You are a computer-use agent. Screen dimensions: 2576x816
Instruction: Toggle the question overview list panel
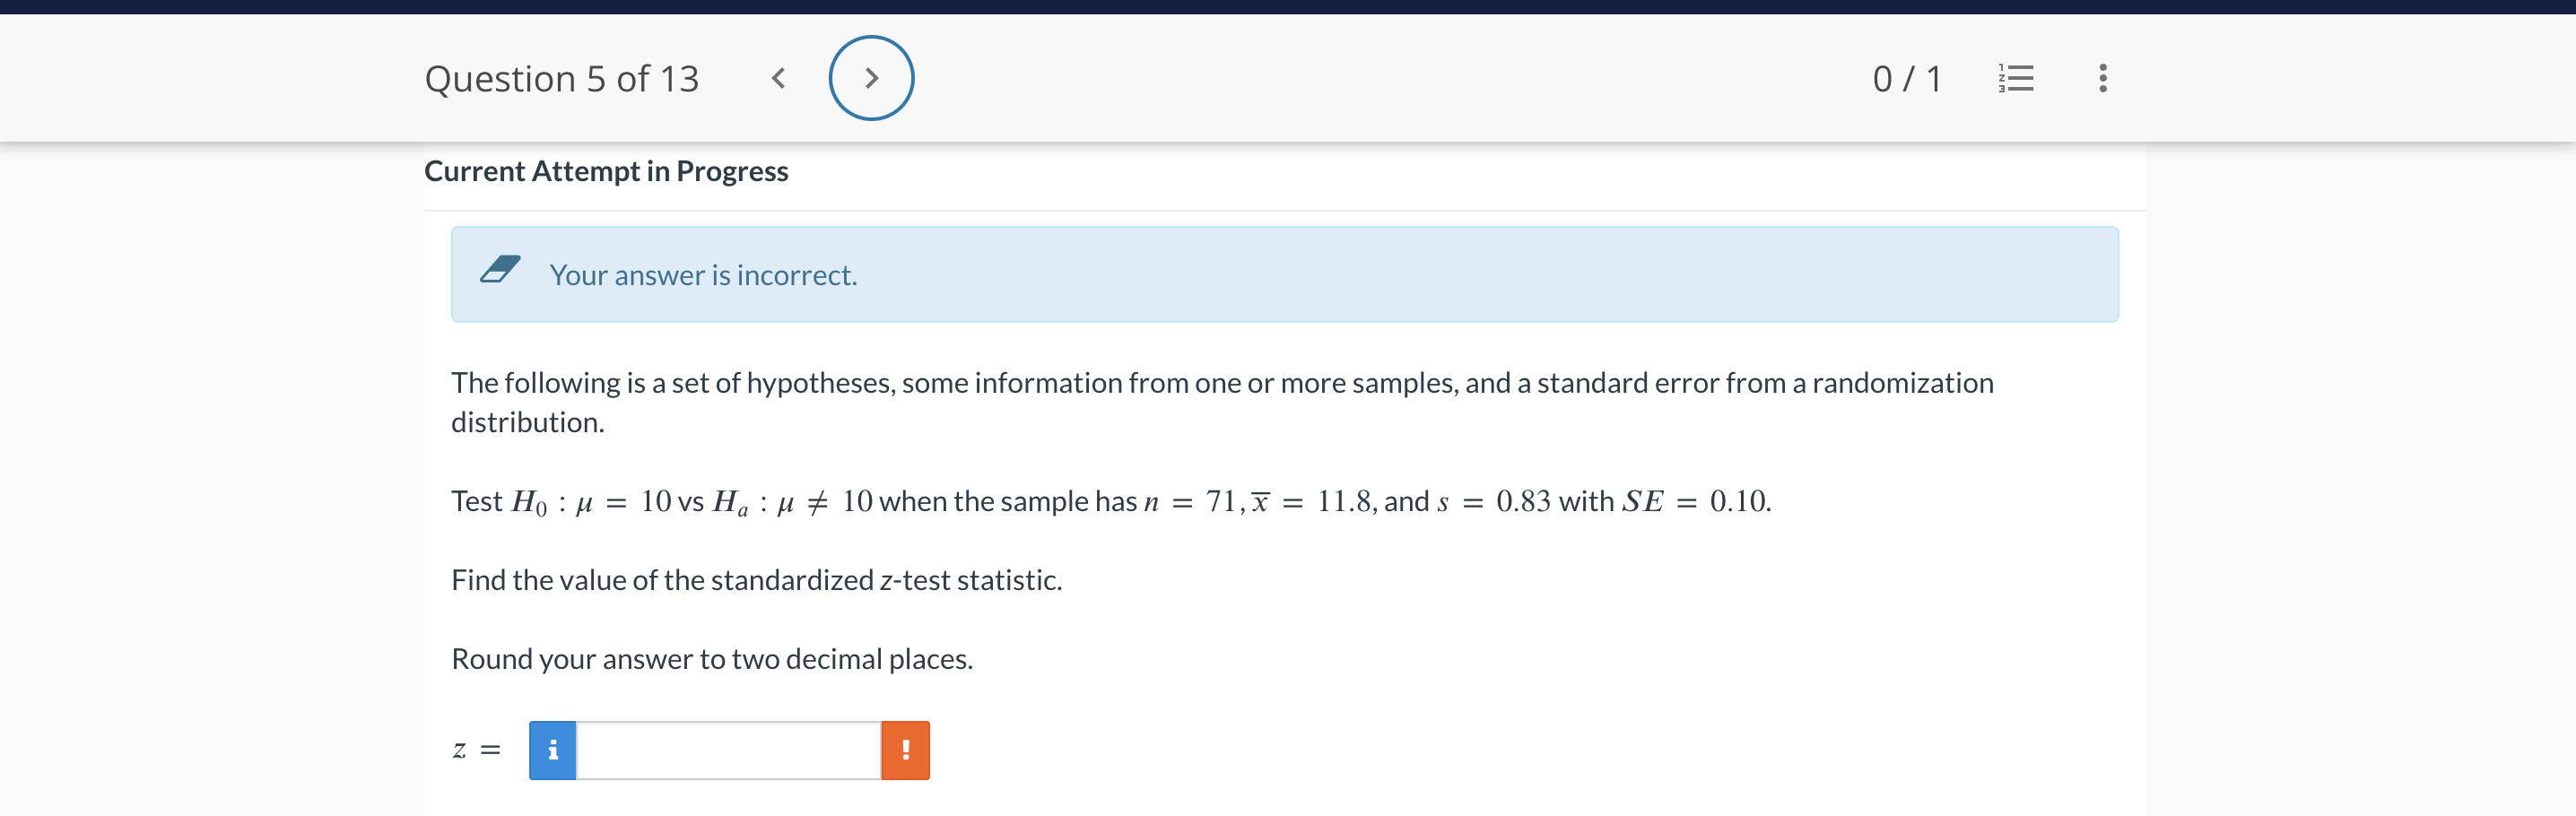click(2015, 78)
